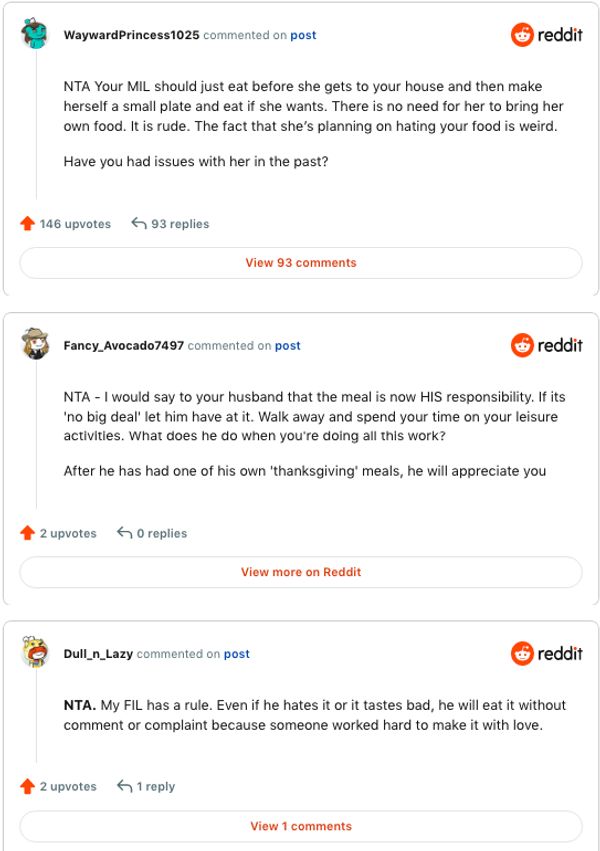Click Dull_n_Lazy's avatar icon

[36, 653]
